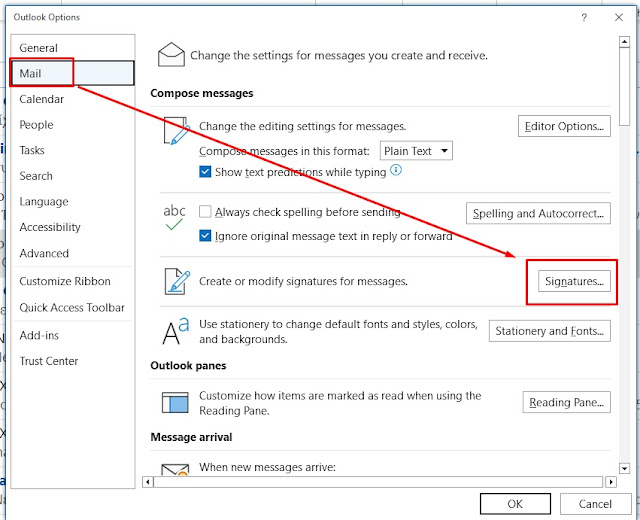Confirm with the OK button

(x=515, y=504)
